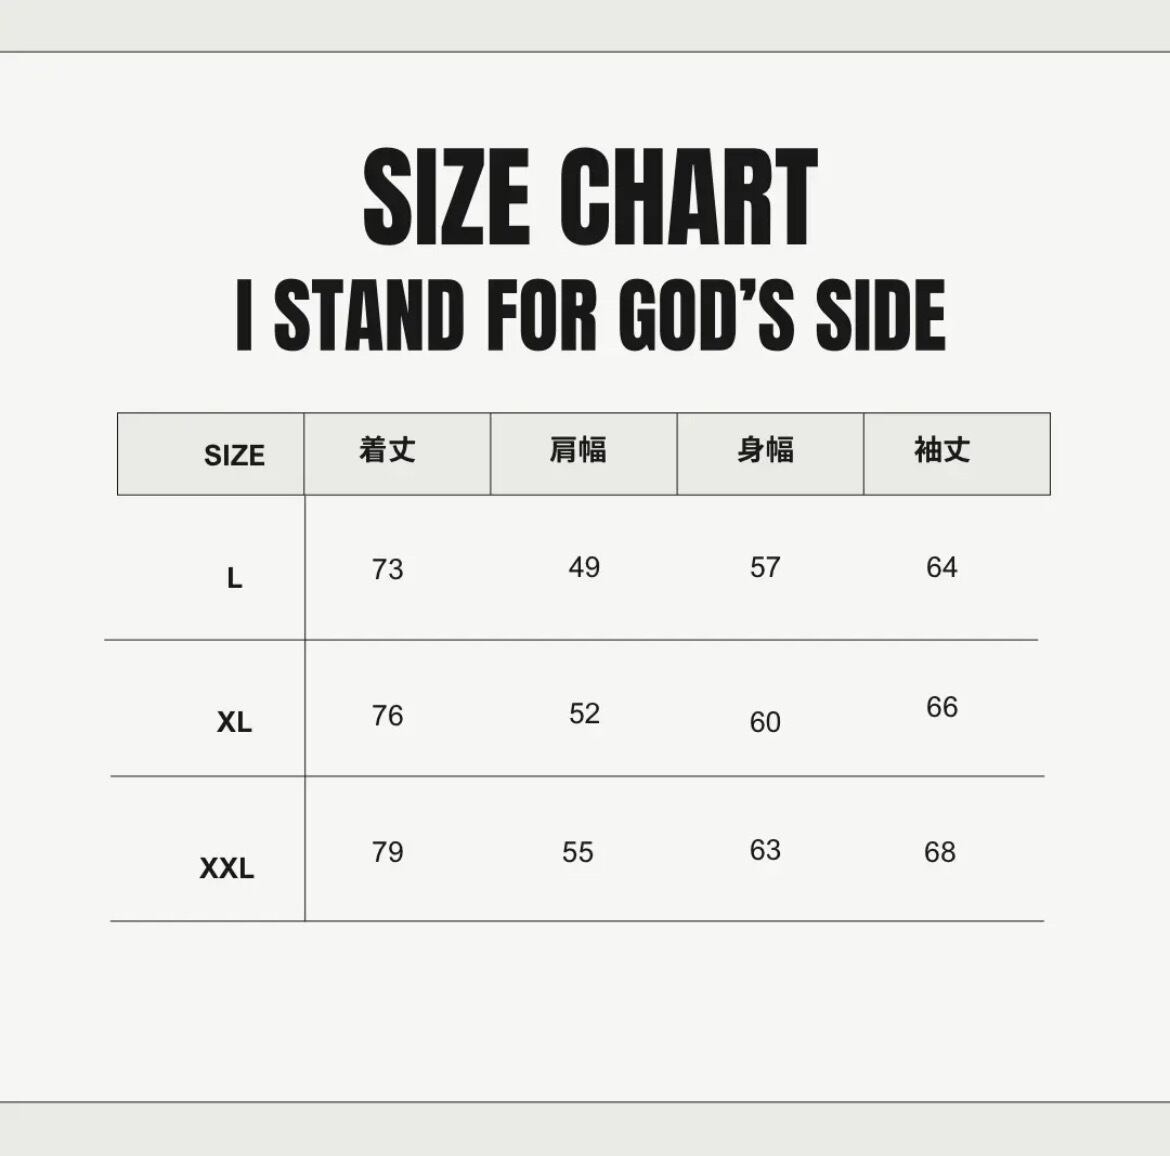Click the 袖丈 header cell
Screen dimensions: 1170x1156
(x=942, y=450)
